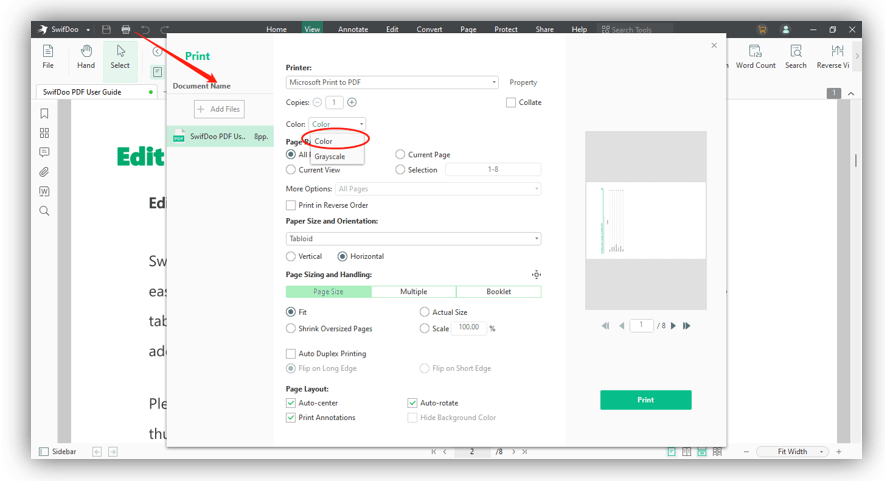Toggle the Sidebar icon in status bar
Screen dimensions: 885x481
click(x=43, y=452)
